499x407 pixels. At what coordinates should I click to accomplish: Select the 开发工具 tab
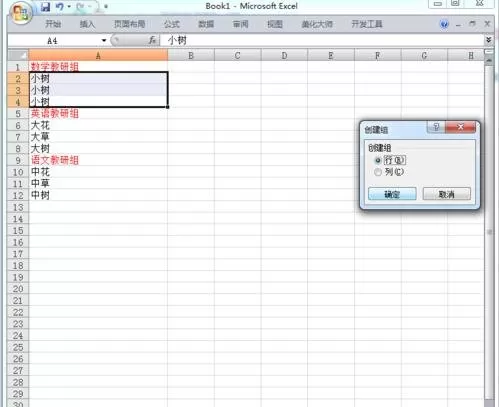[367, 24]
